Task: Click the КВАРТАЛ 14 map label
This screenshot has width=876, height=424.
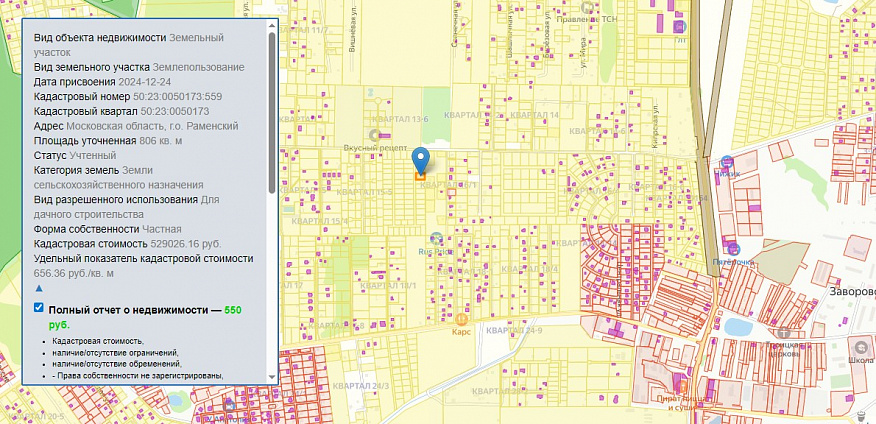Action: (x=535, y=115)
